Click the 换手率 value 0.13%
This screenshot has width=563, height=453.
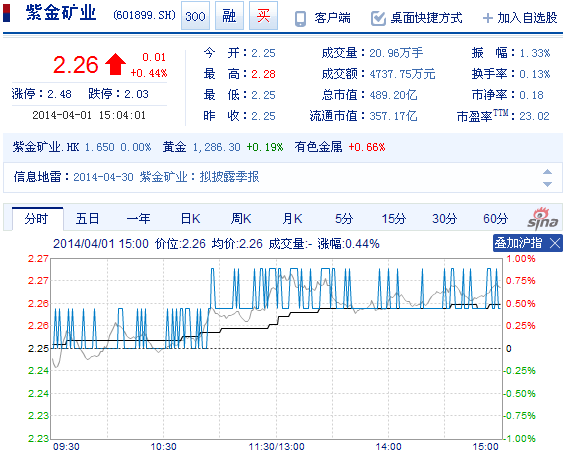535,74
